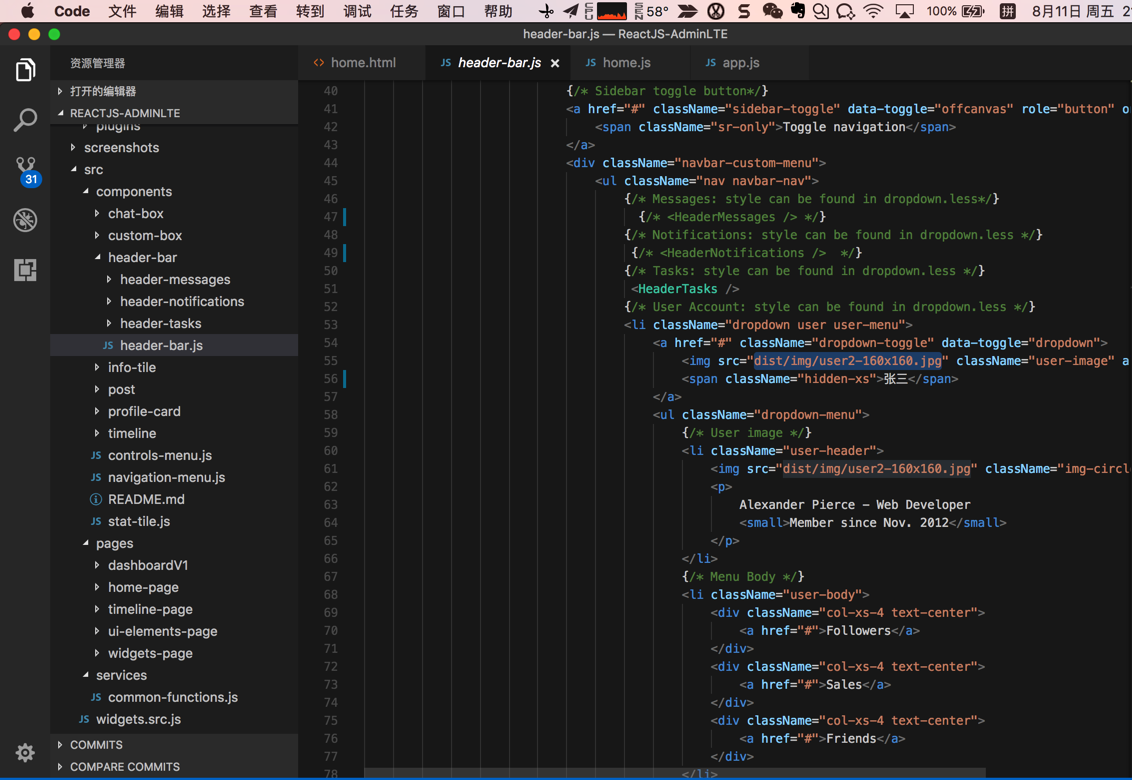Open the Manage gear icon
This screenshot has width=1132, height=780.
(25, 752)
